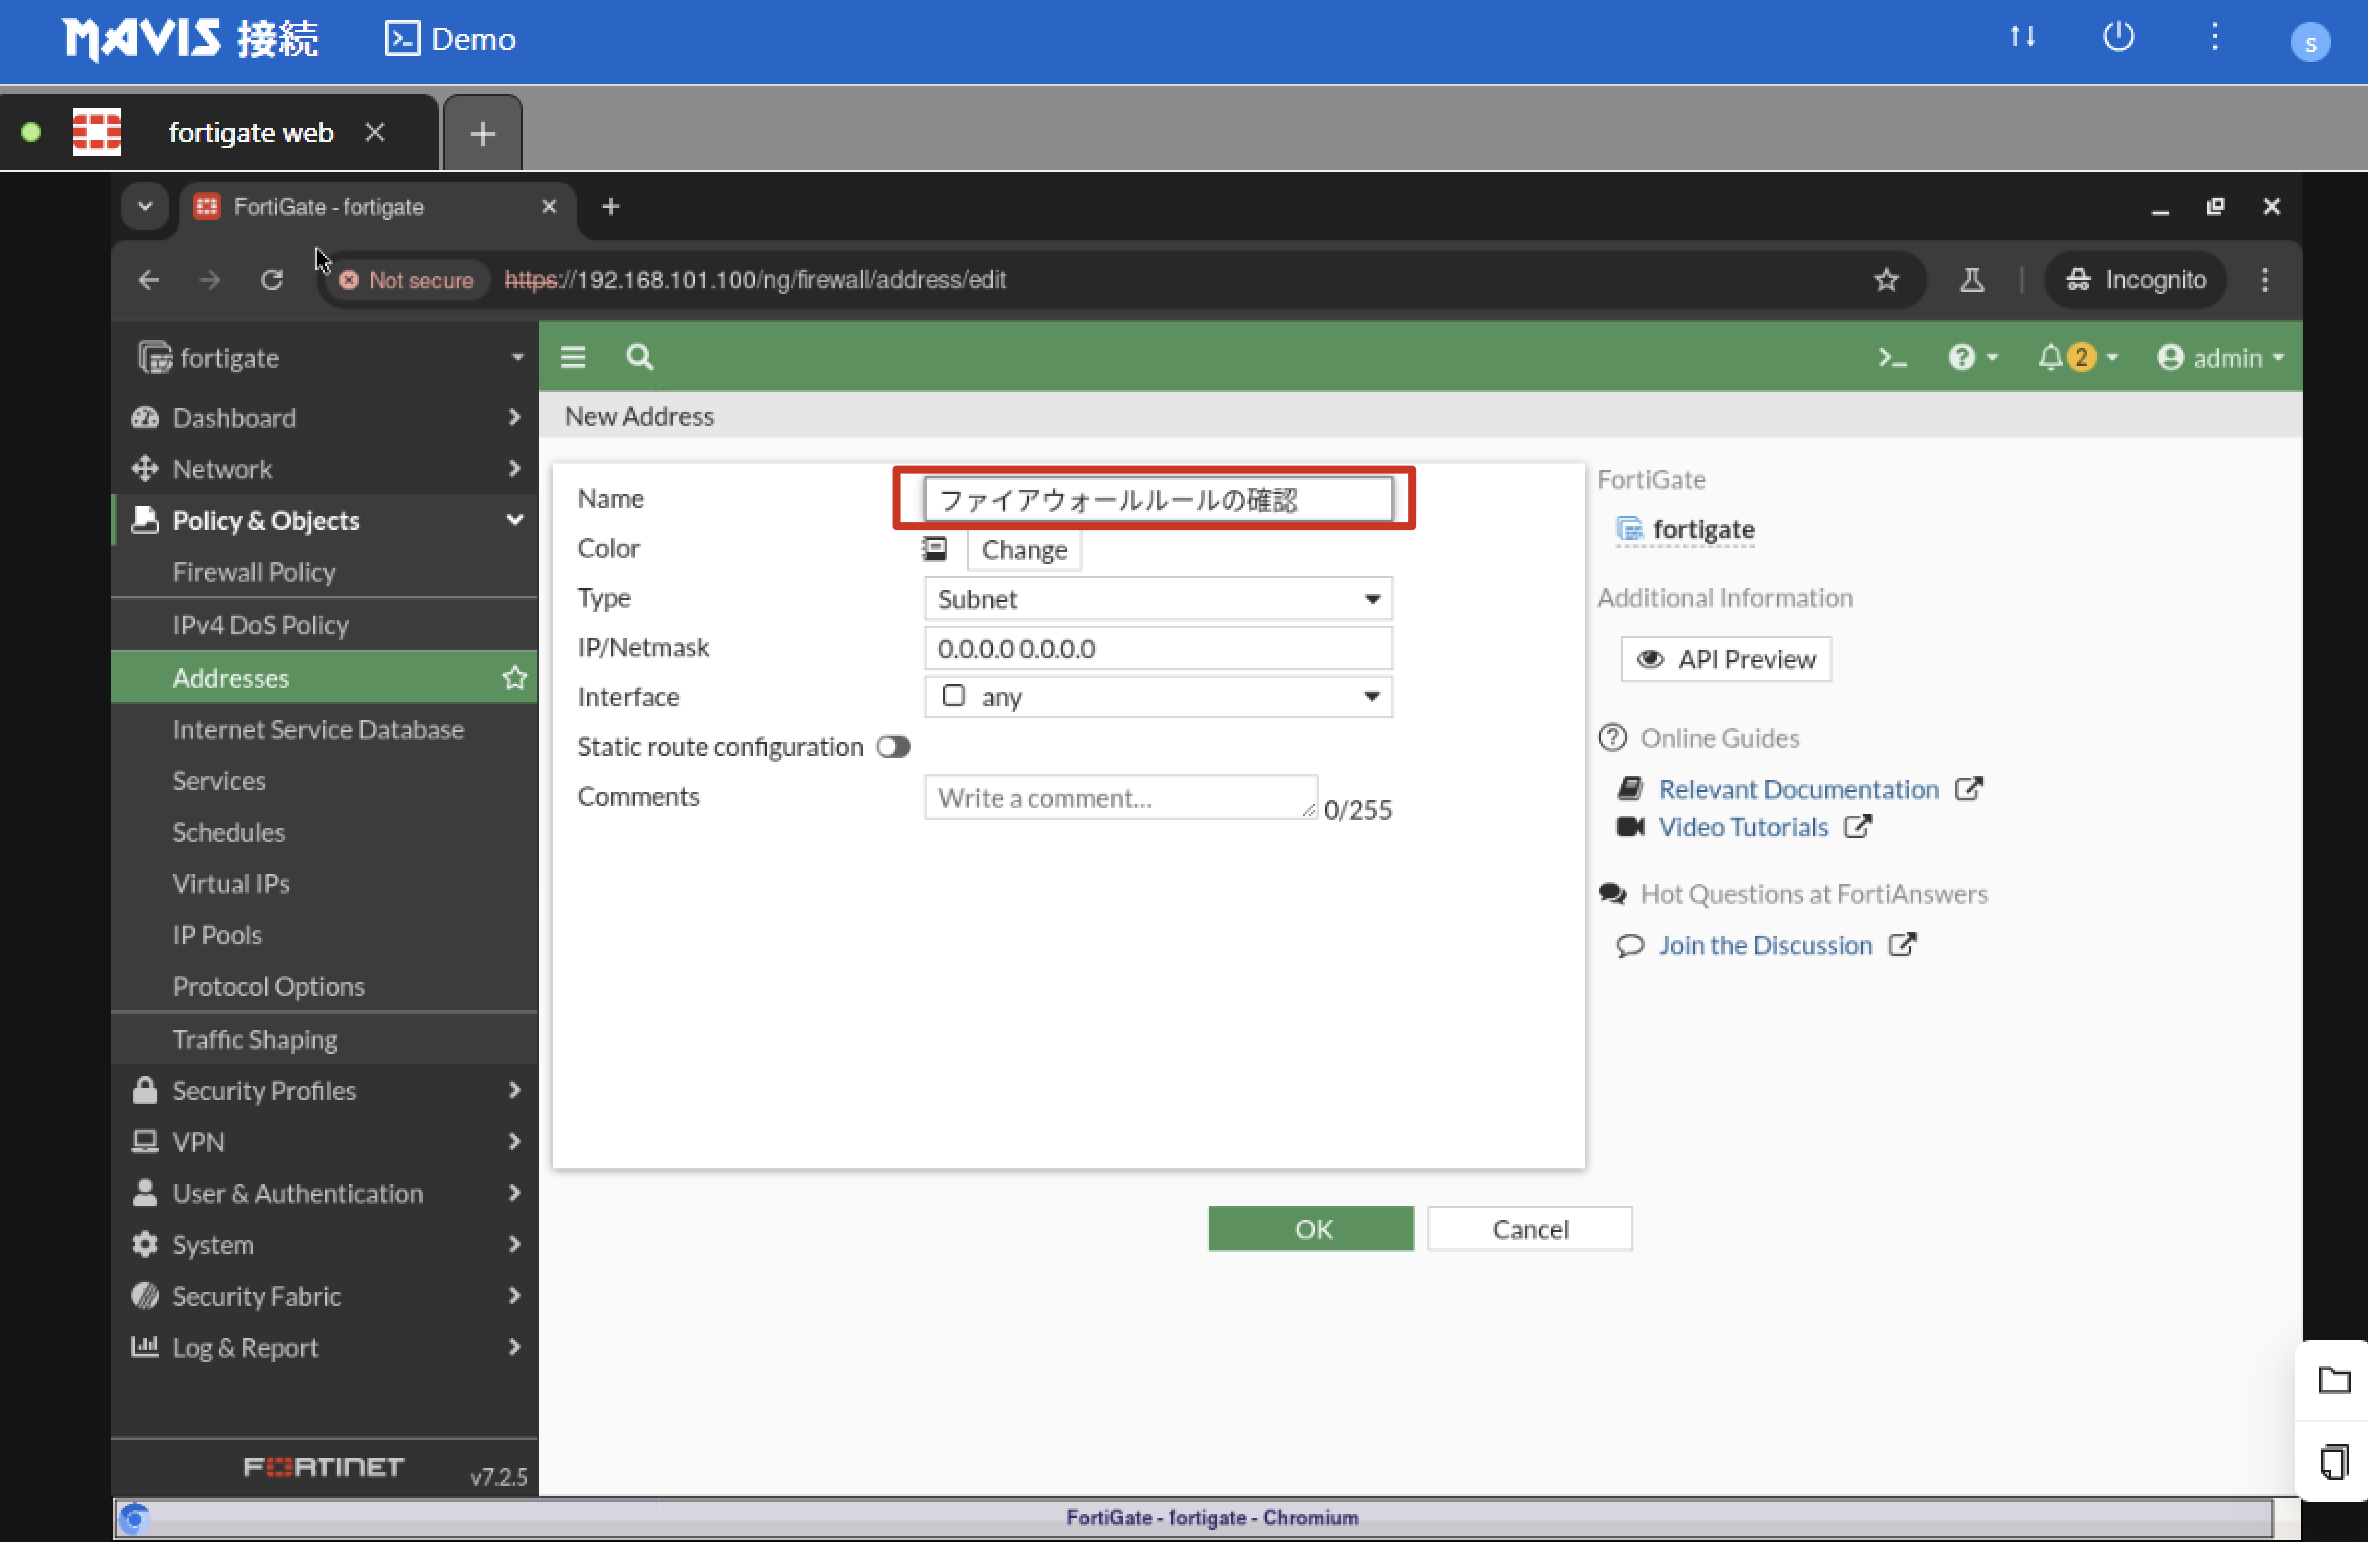This screenshot has height=1542, width=2368.
Task: Open the CLI console icon
Action: tap(1891, 358)
